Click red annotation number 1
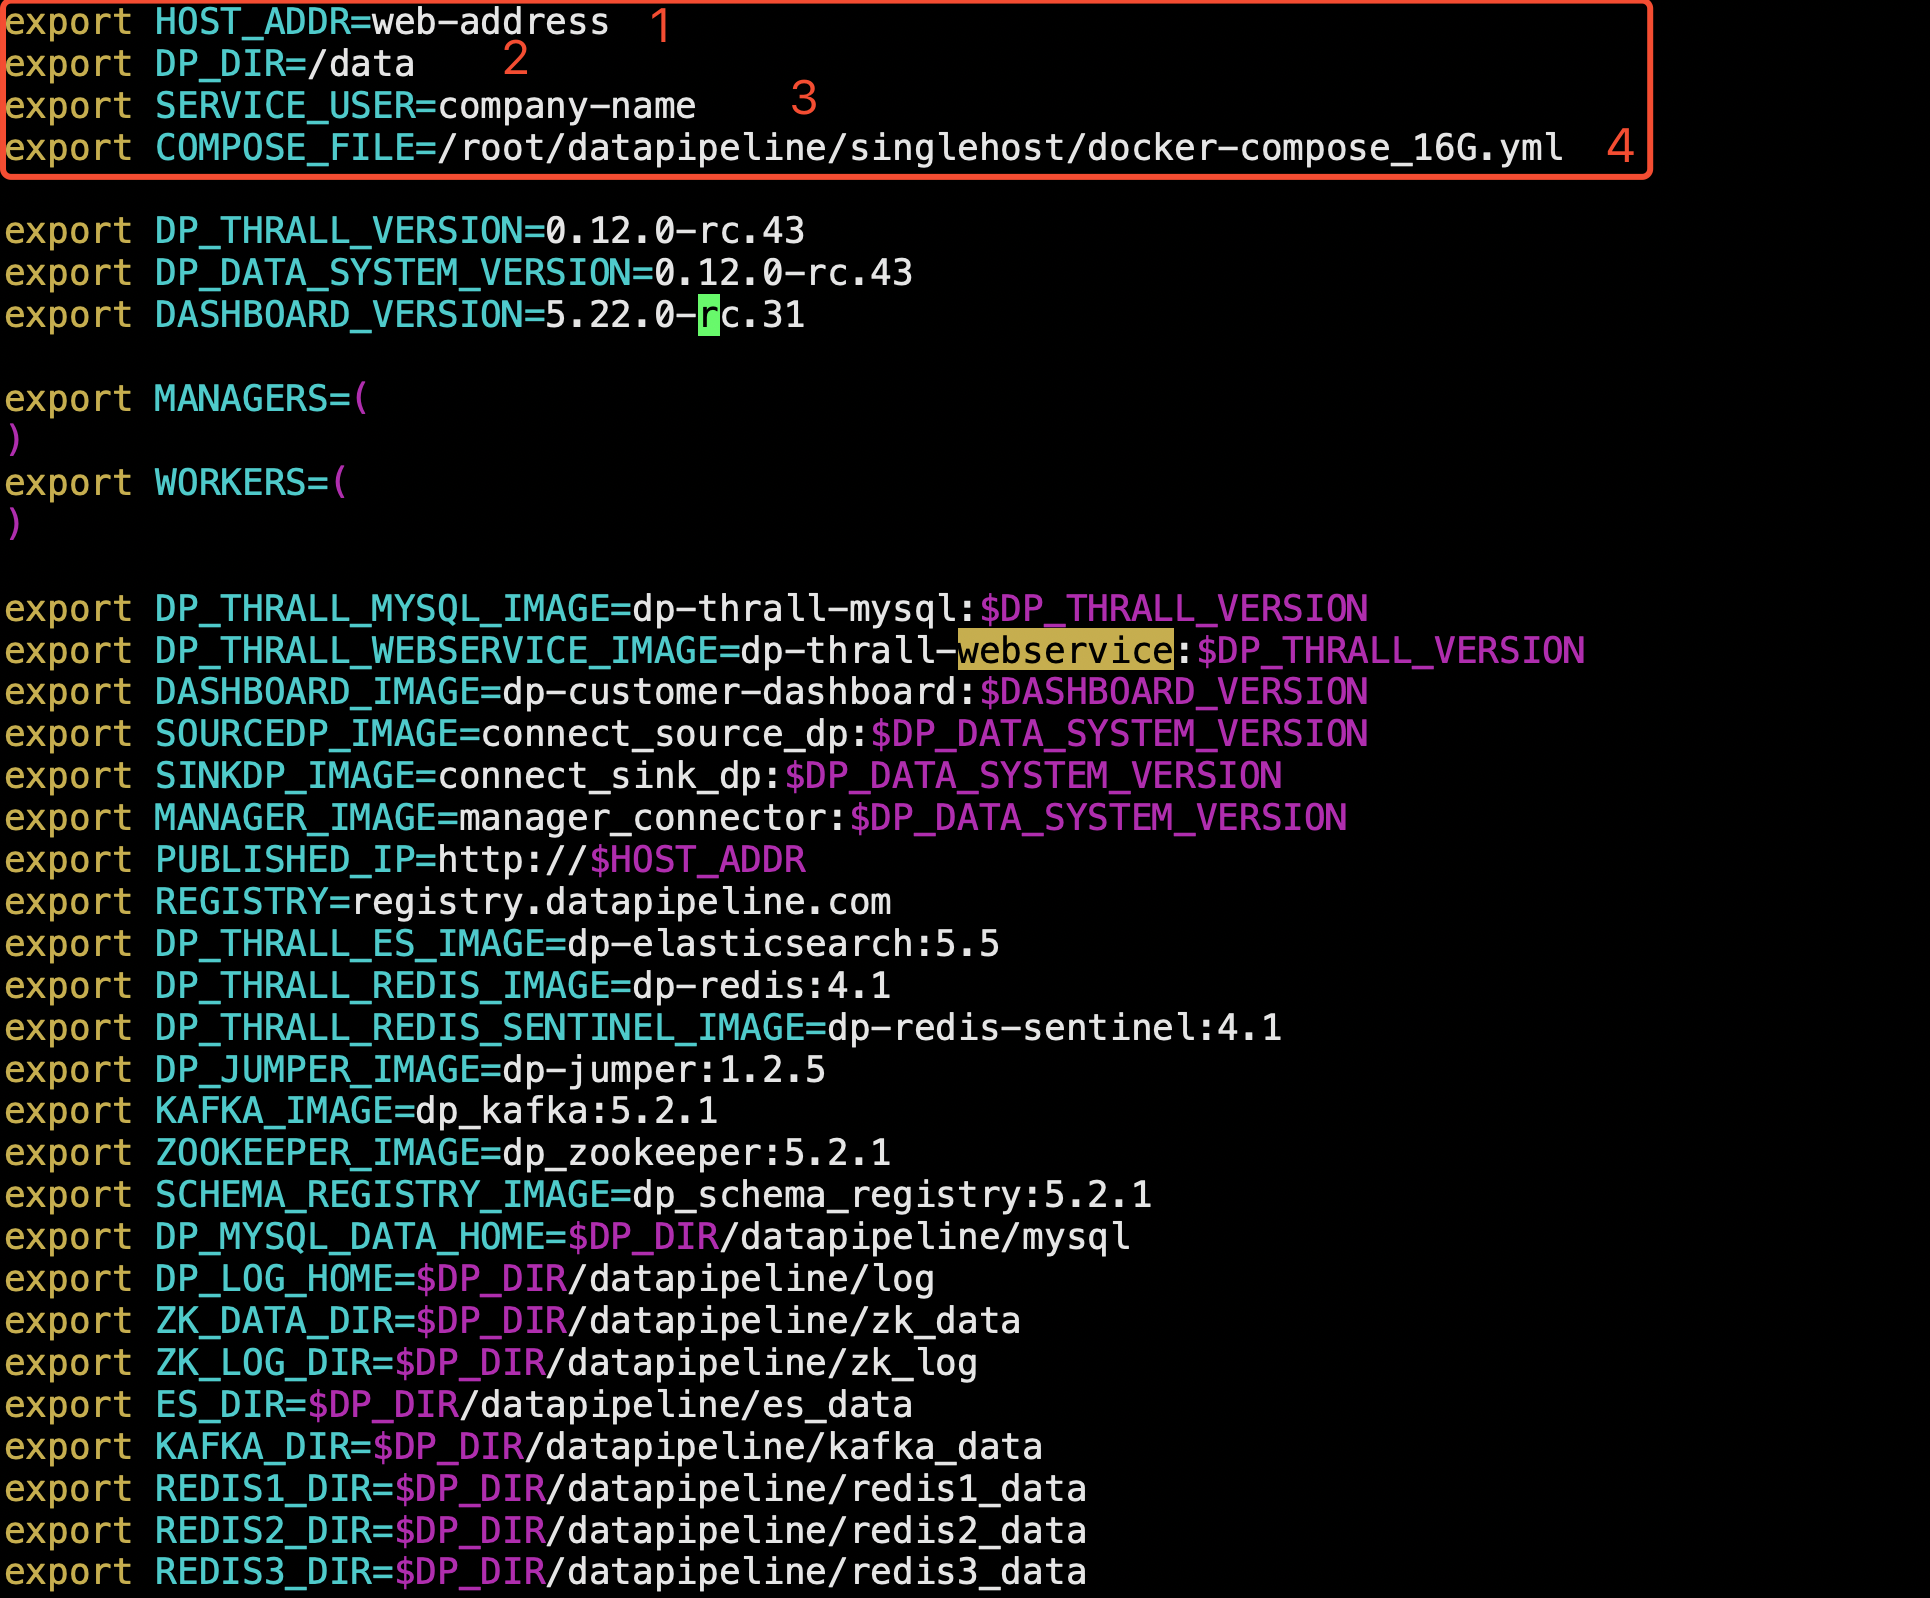This screenshot has width=1930, height=1598. point(660,26)
